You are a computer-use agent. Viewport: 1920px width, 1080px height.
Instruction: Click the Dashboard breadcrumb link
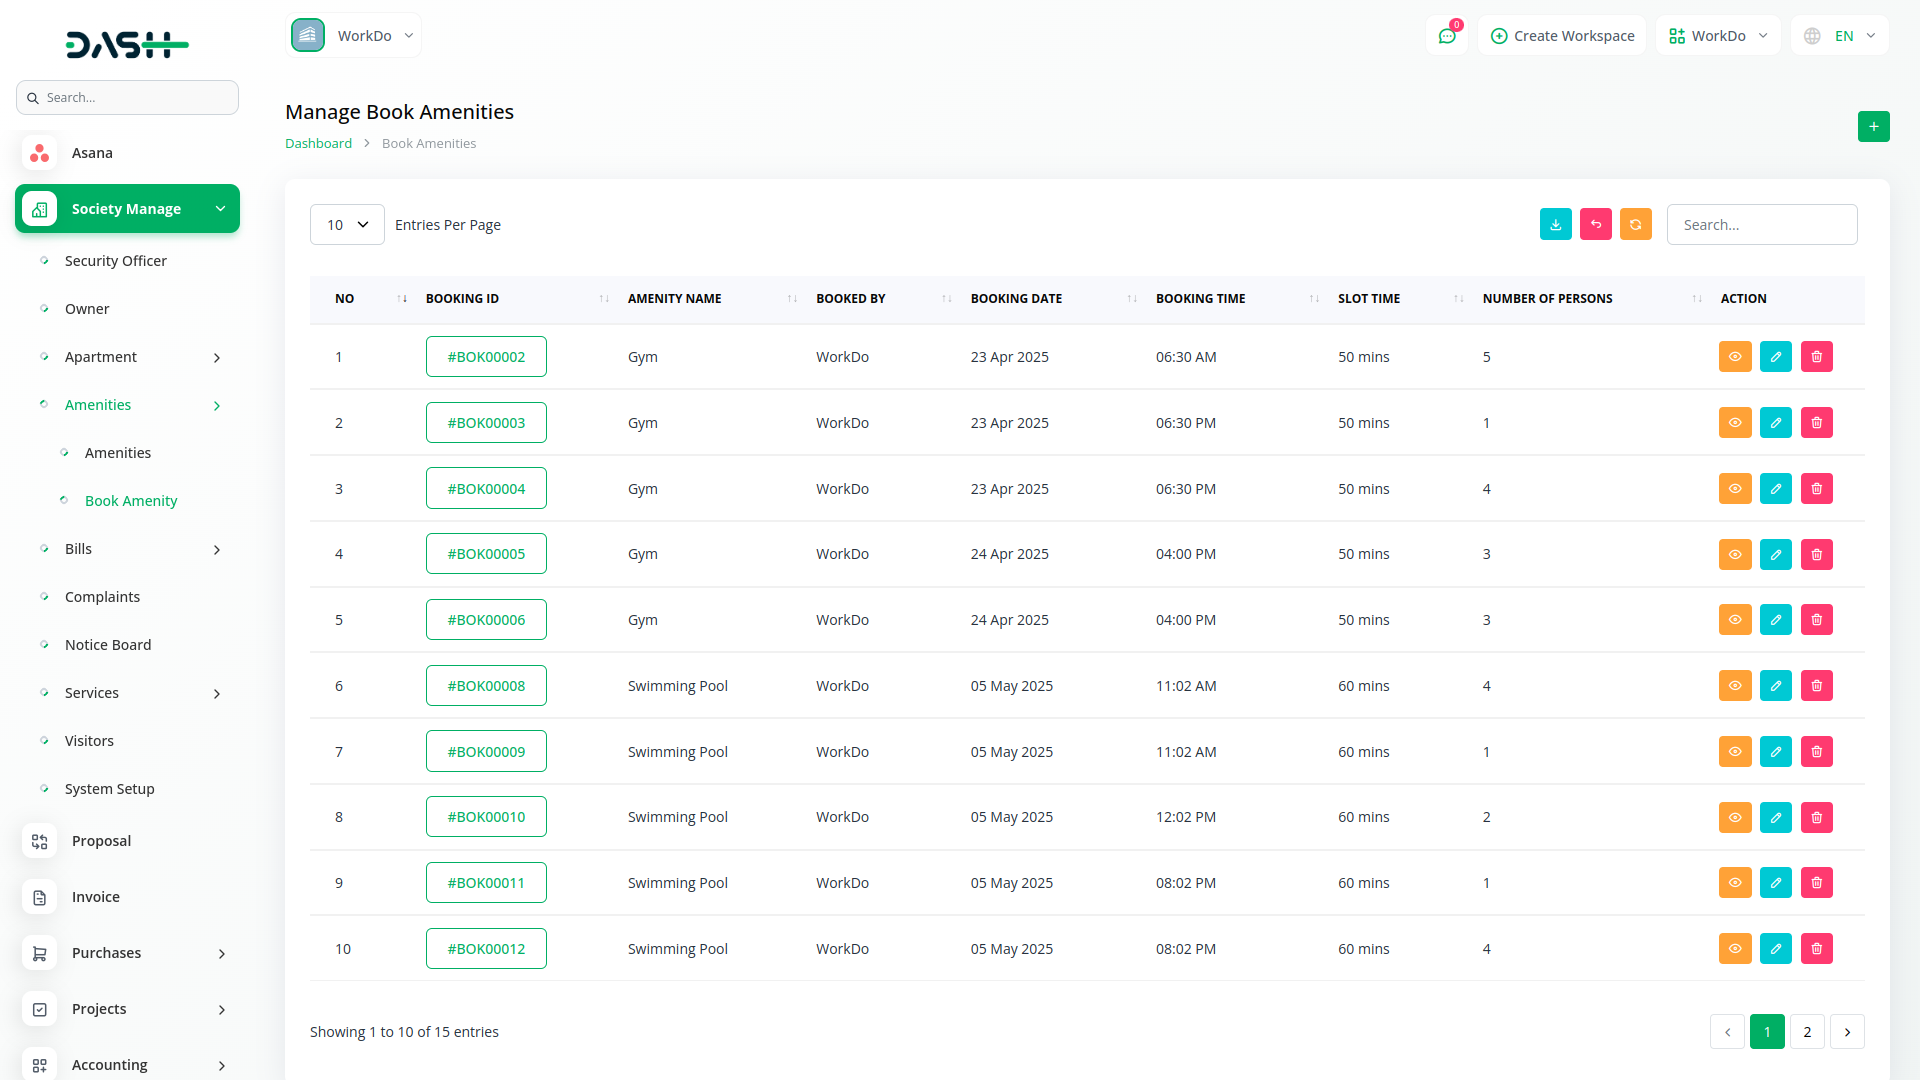(318, 144)
